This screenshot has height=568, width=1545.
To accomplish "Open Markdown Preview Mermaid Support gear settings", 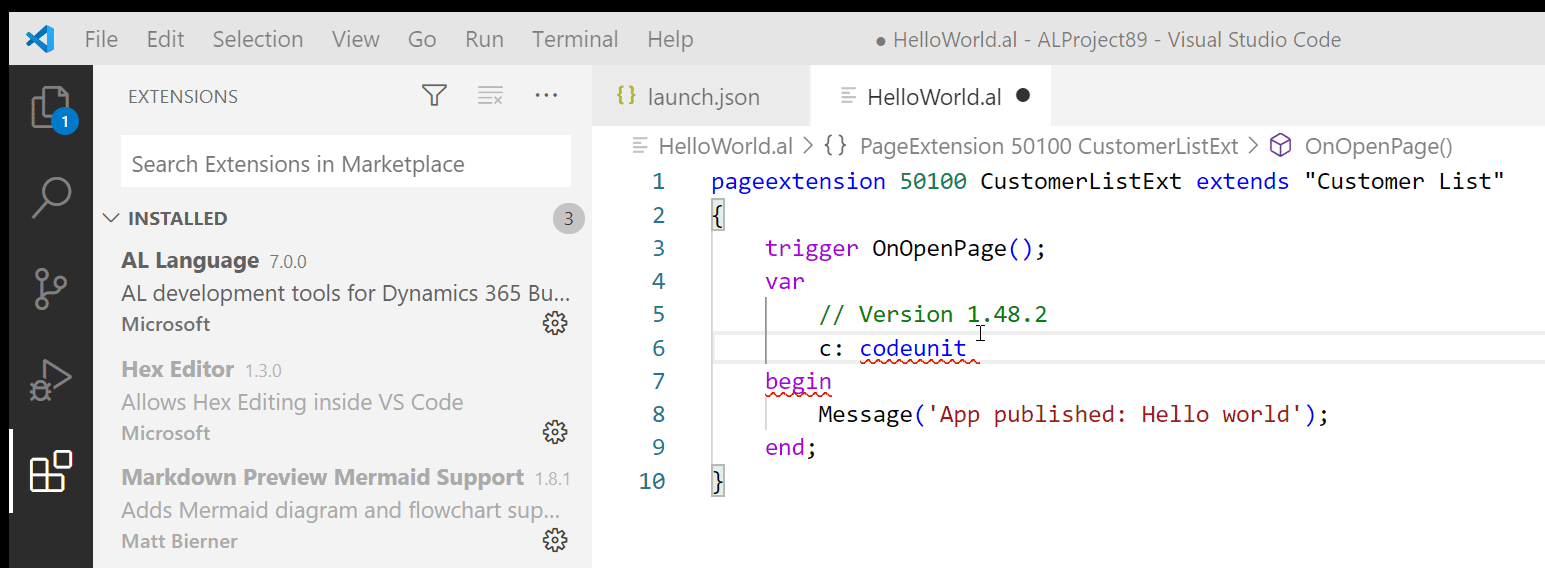I will [555, 541].
